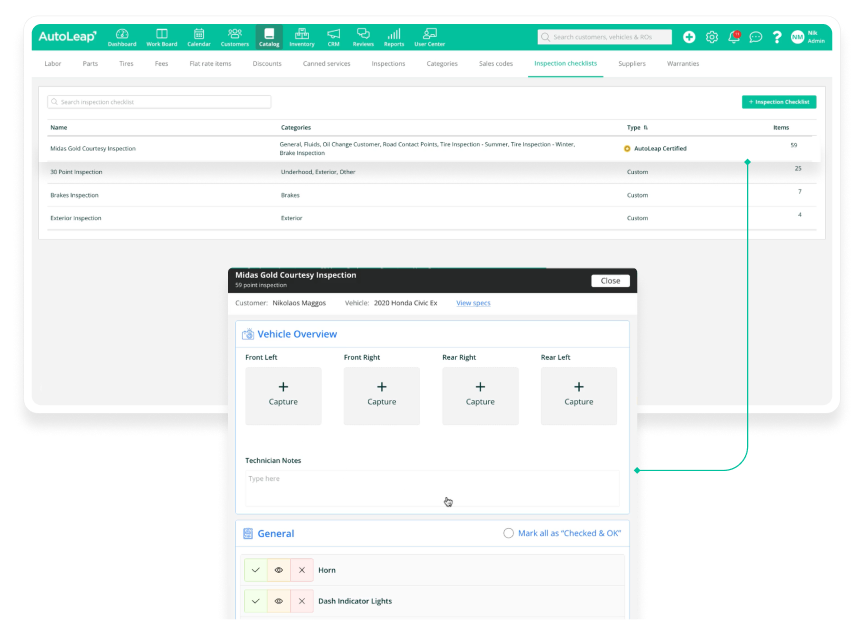Click the notifications bell icon

coord(734,37)
